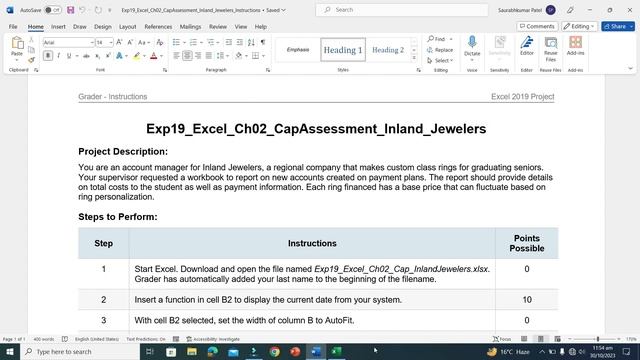Switch to the References tab

158,27
